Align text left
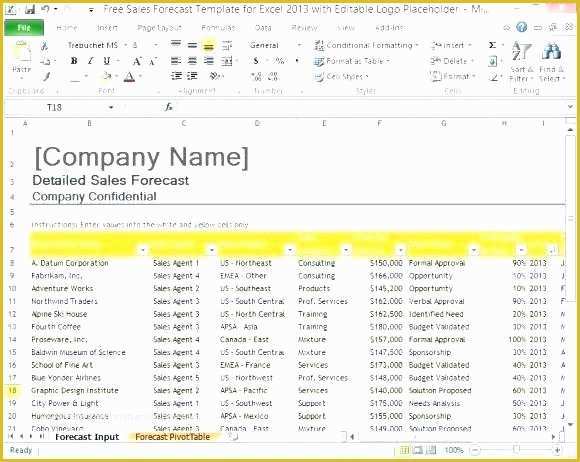 pos(176,61)
